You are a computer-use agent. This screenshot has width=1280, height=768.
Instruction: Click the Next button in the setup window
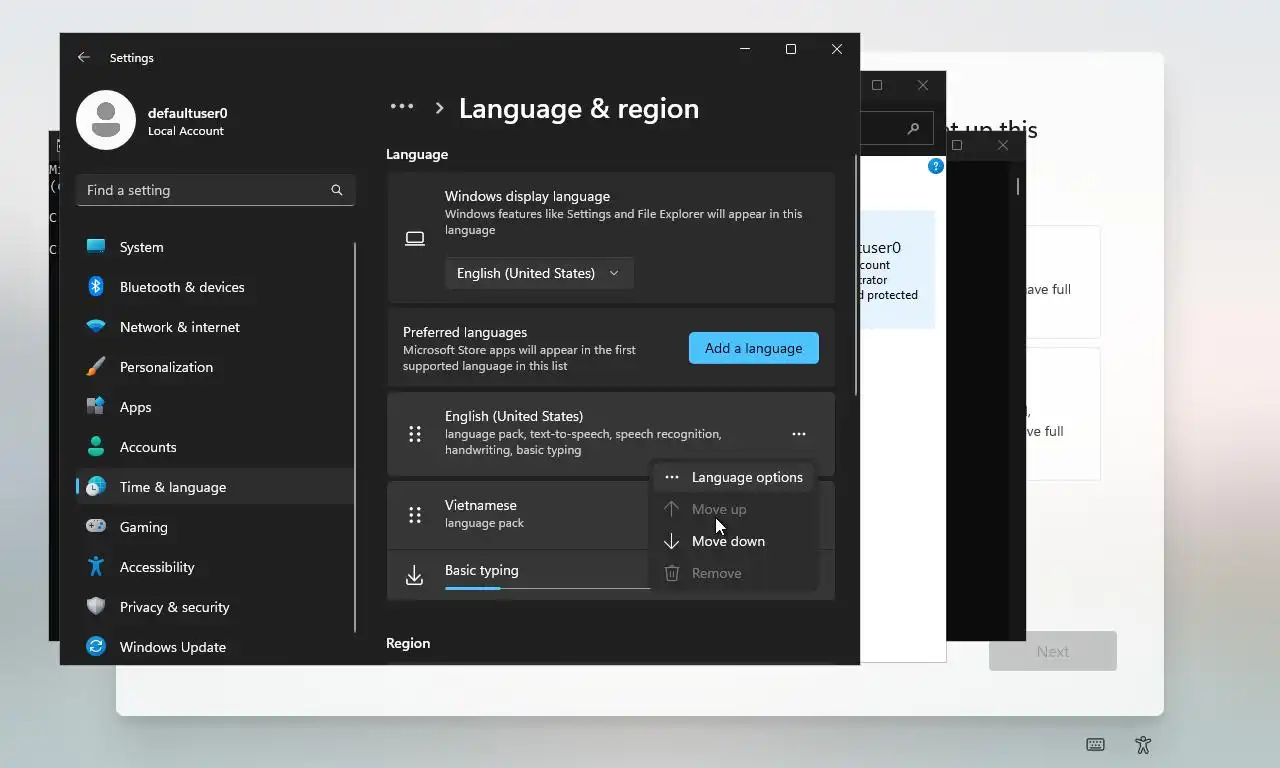click(x=1053, y=651)
